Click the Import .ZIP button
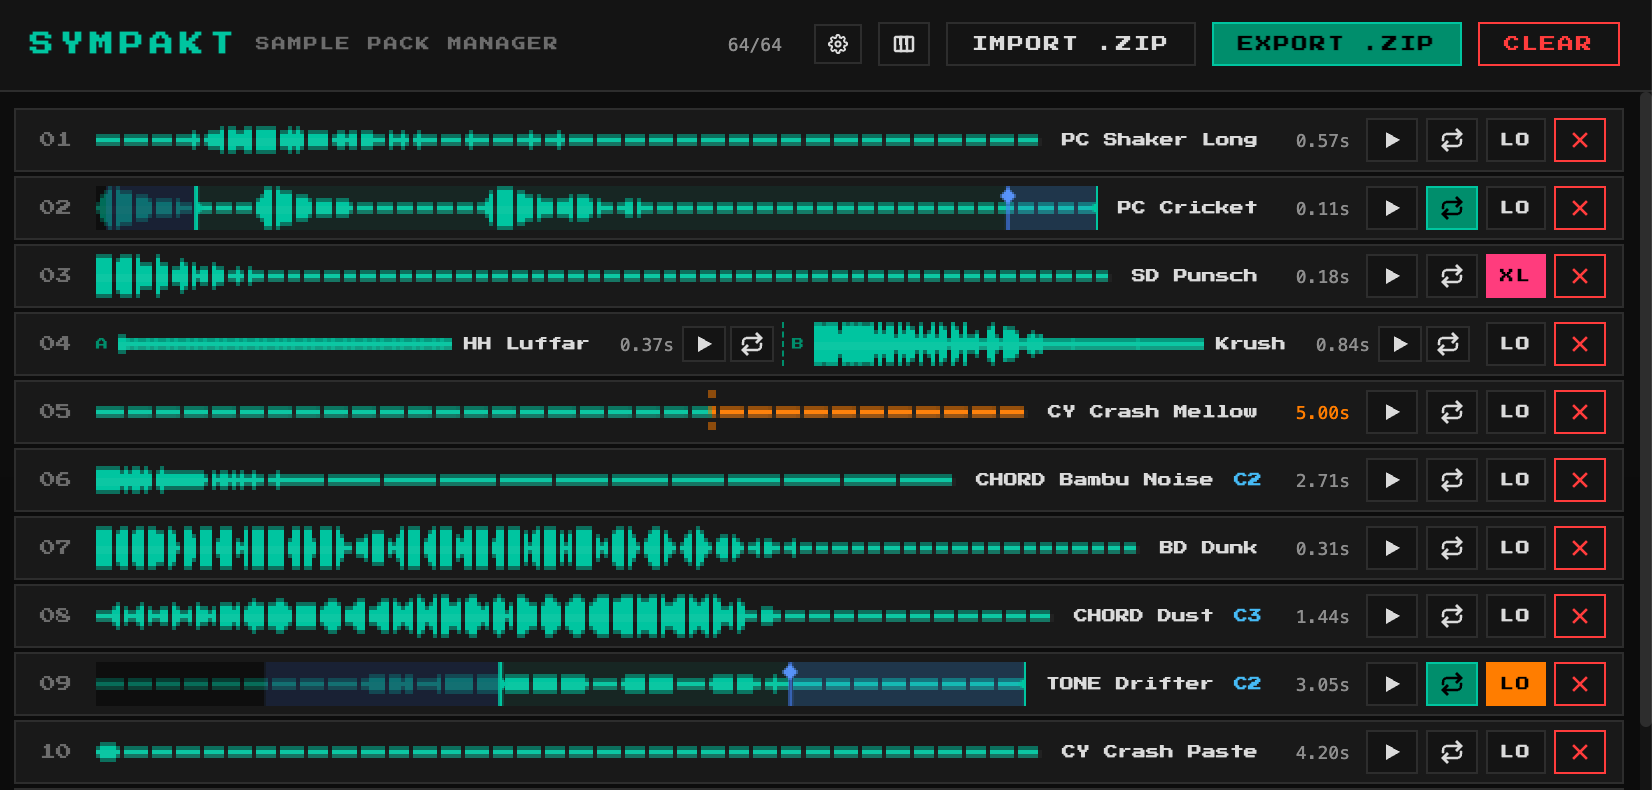The width and height of the screenshot is (1652, 790). [1070, 44]
